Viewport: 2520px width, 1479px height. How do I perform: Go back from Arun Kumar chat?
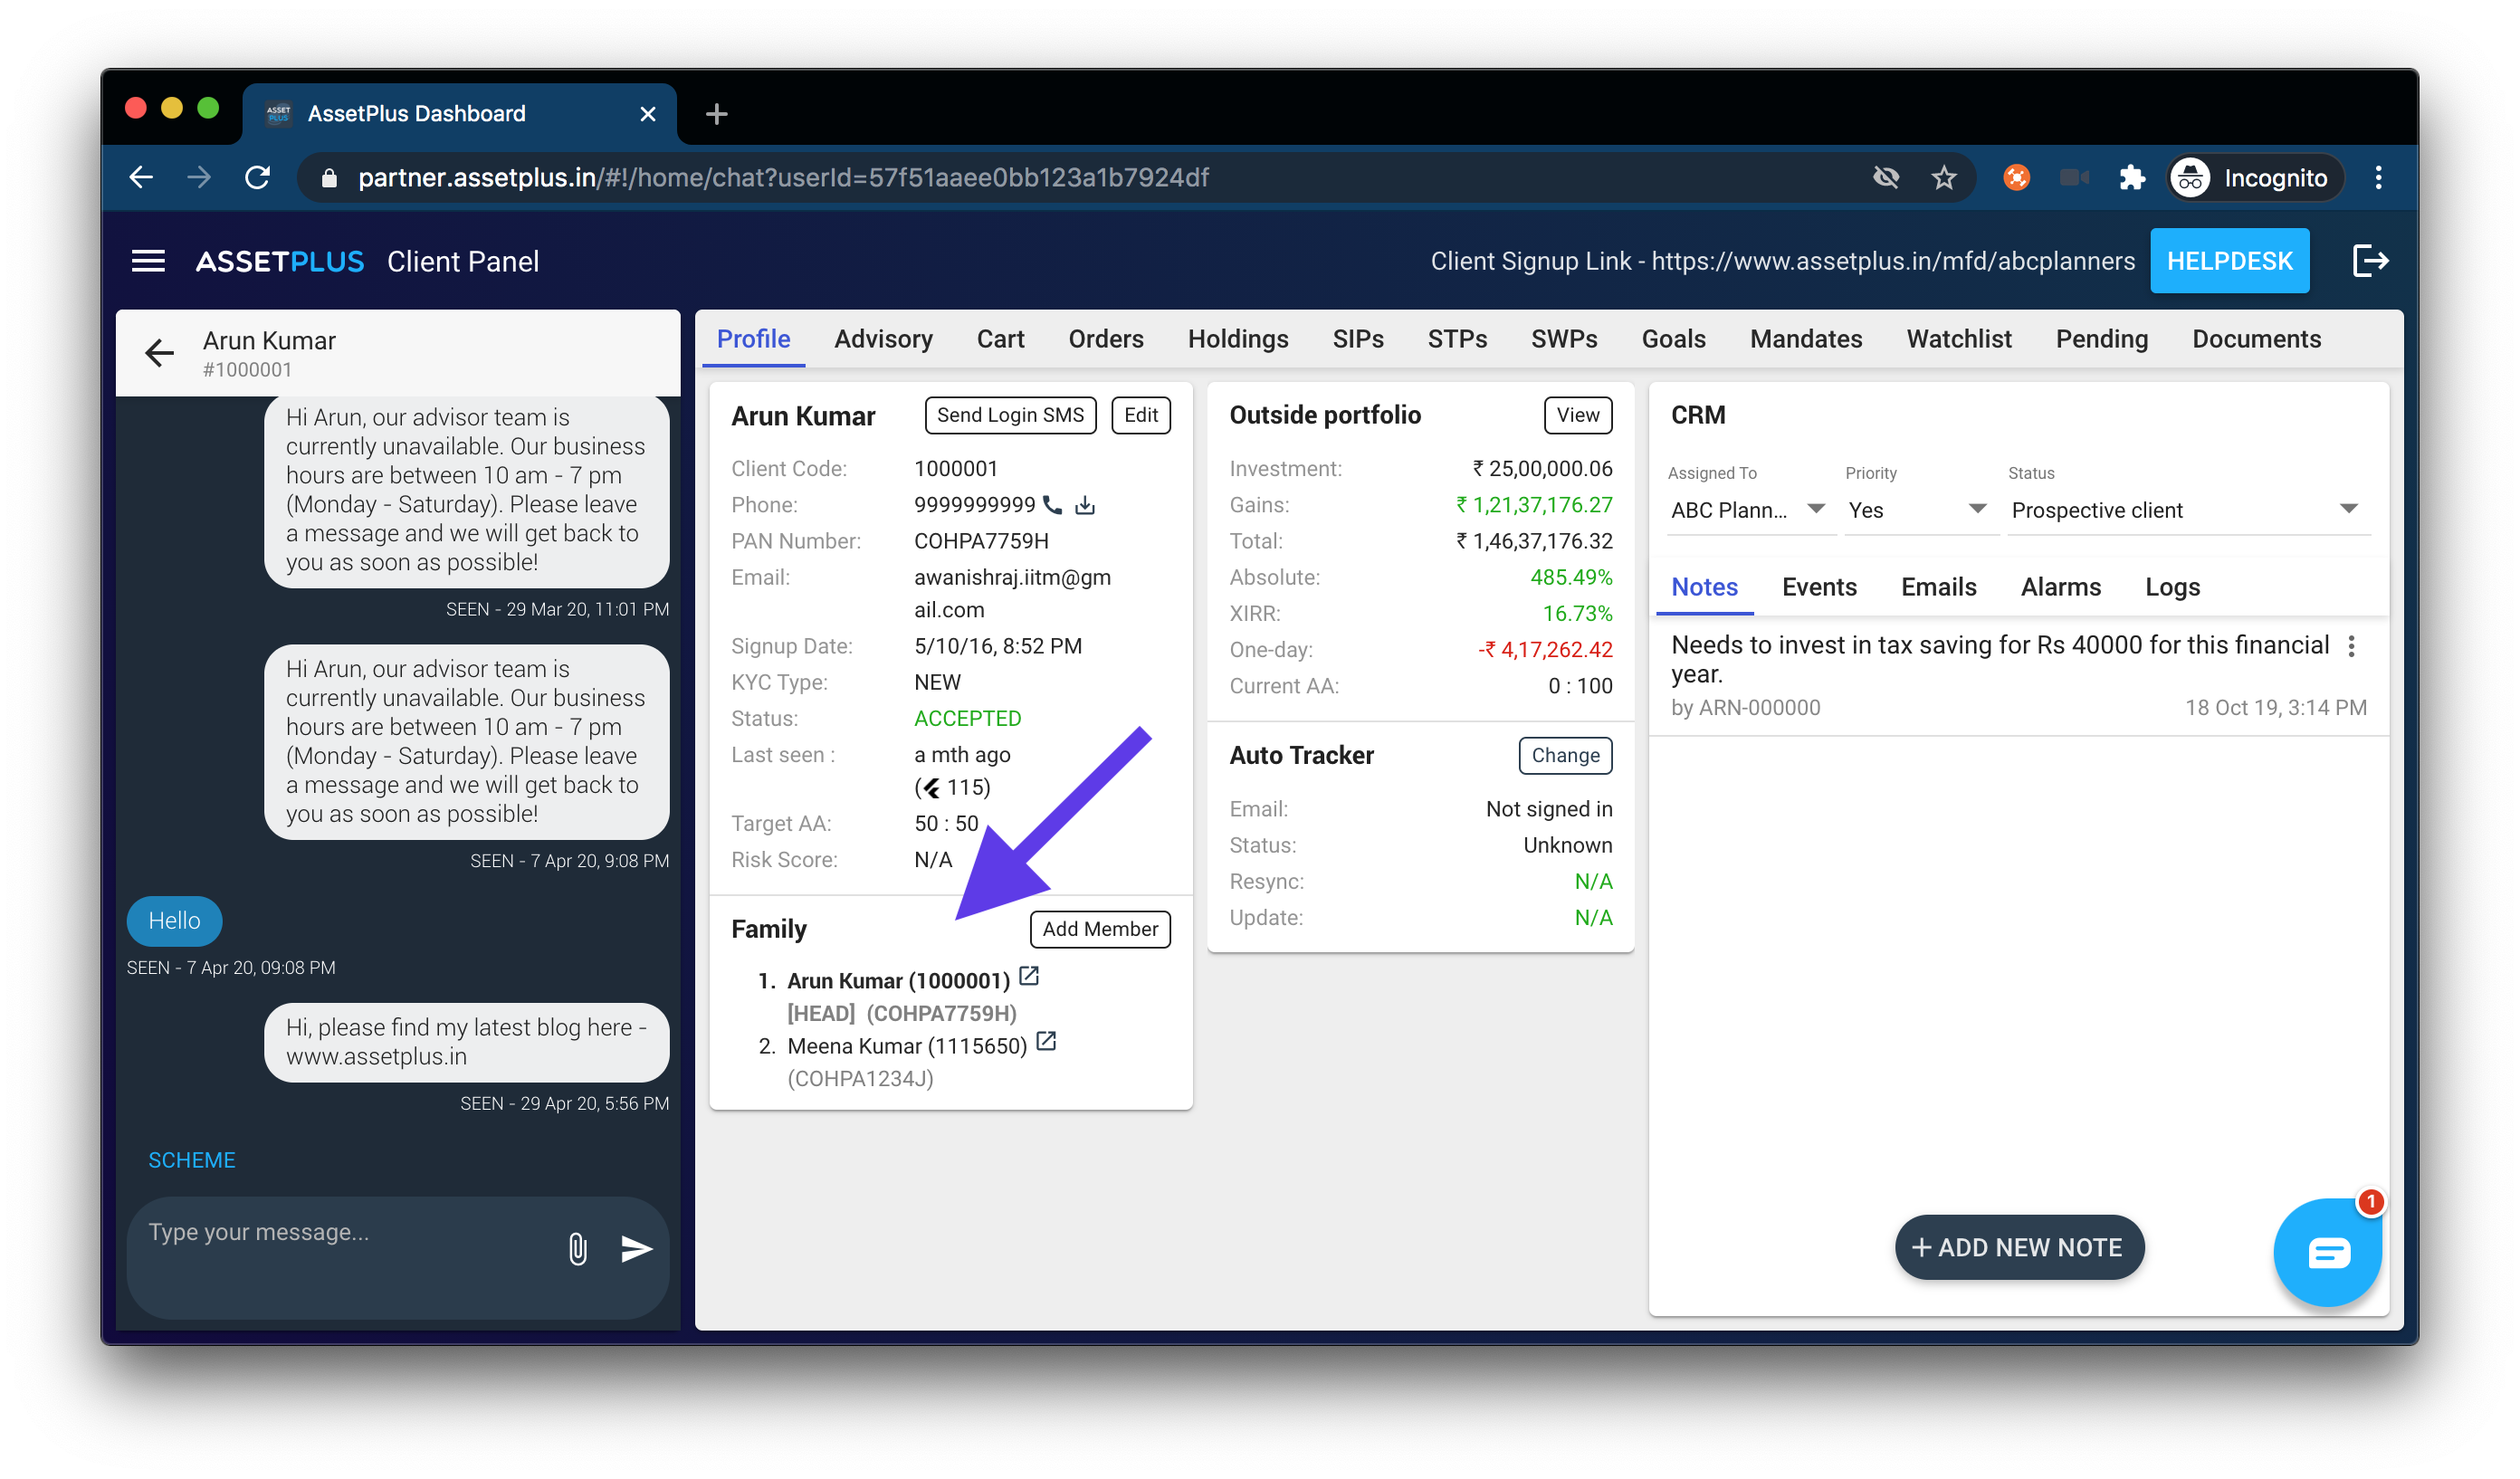click(x=159, y=353)
